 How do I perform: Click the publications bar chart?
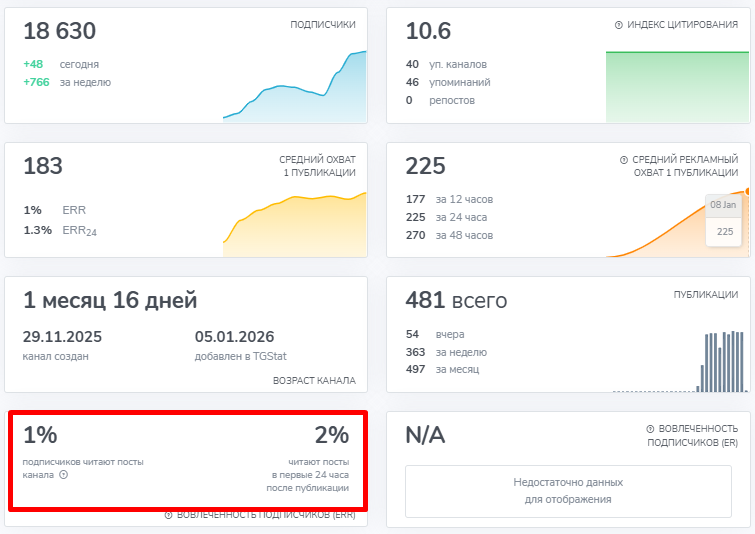(722, 362)
